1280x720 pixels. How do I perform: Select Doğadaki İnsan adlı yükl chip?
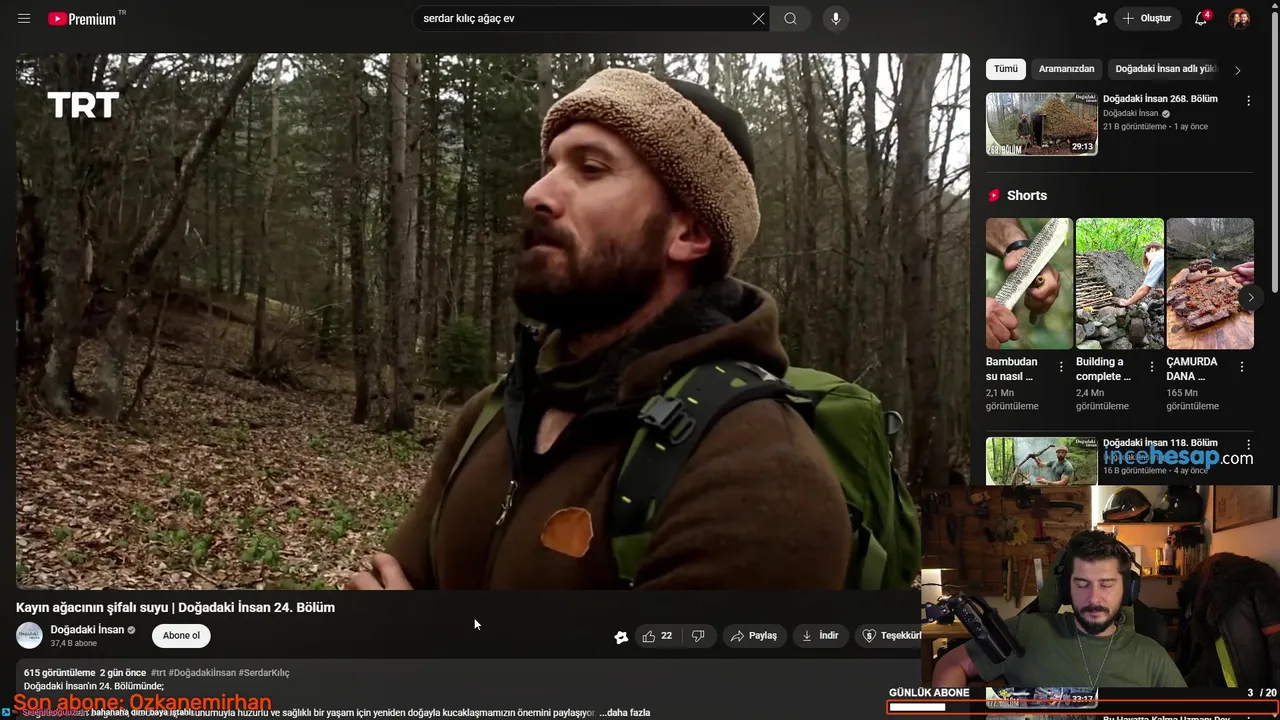click(1166, 69)
